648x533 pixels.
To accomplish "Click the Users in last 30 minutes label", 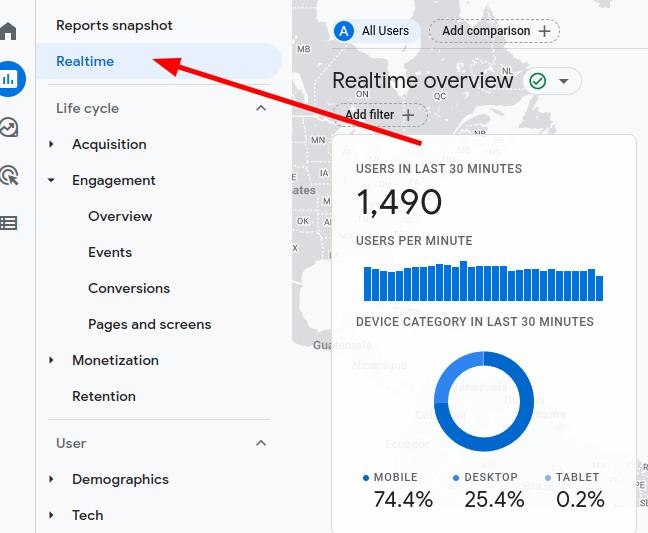I will (439, 169).
